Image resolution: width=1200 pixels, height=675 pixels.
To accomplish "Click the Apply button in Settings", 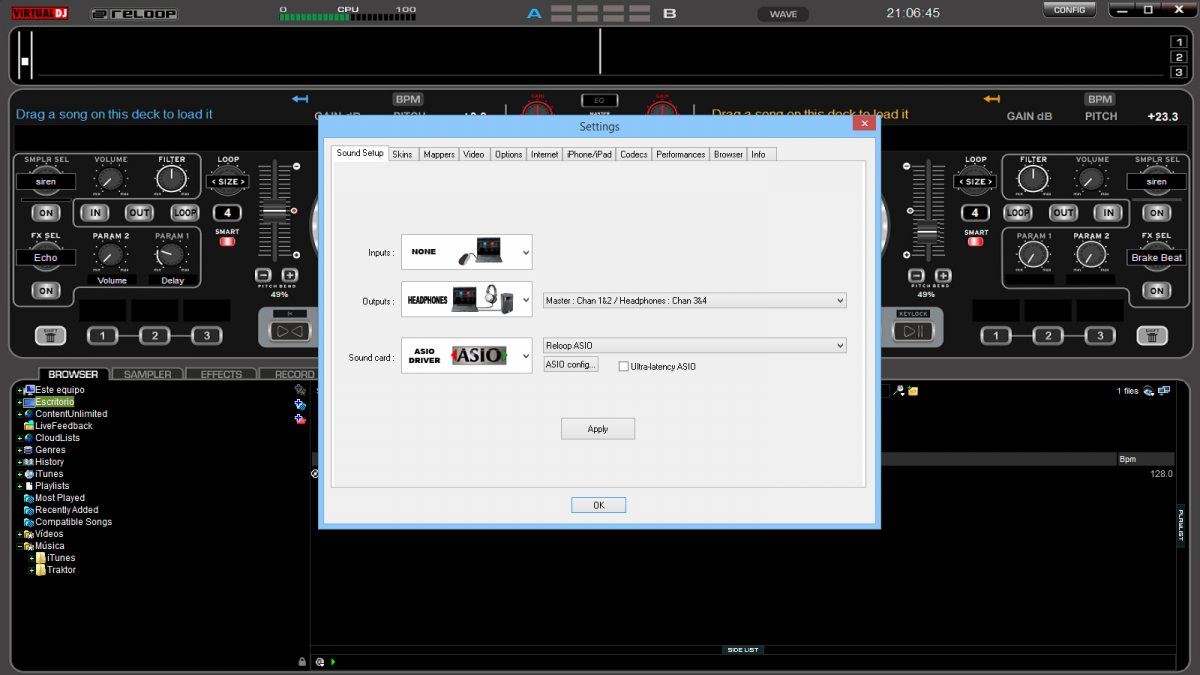I will click(x=597, y=429).
